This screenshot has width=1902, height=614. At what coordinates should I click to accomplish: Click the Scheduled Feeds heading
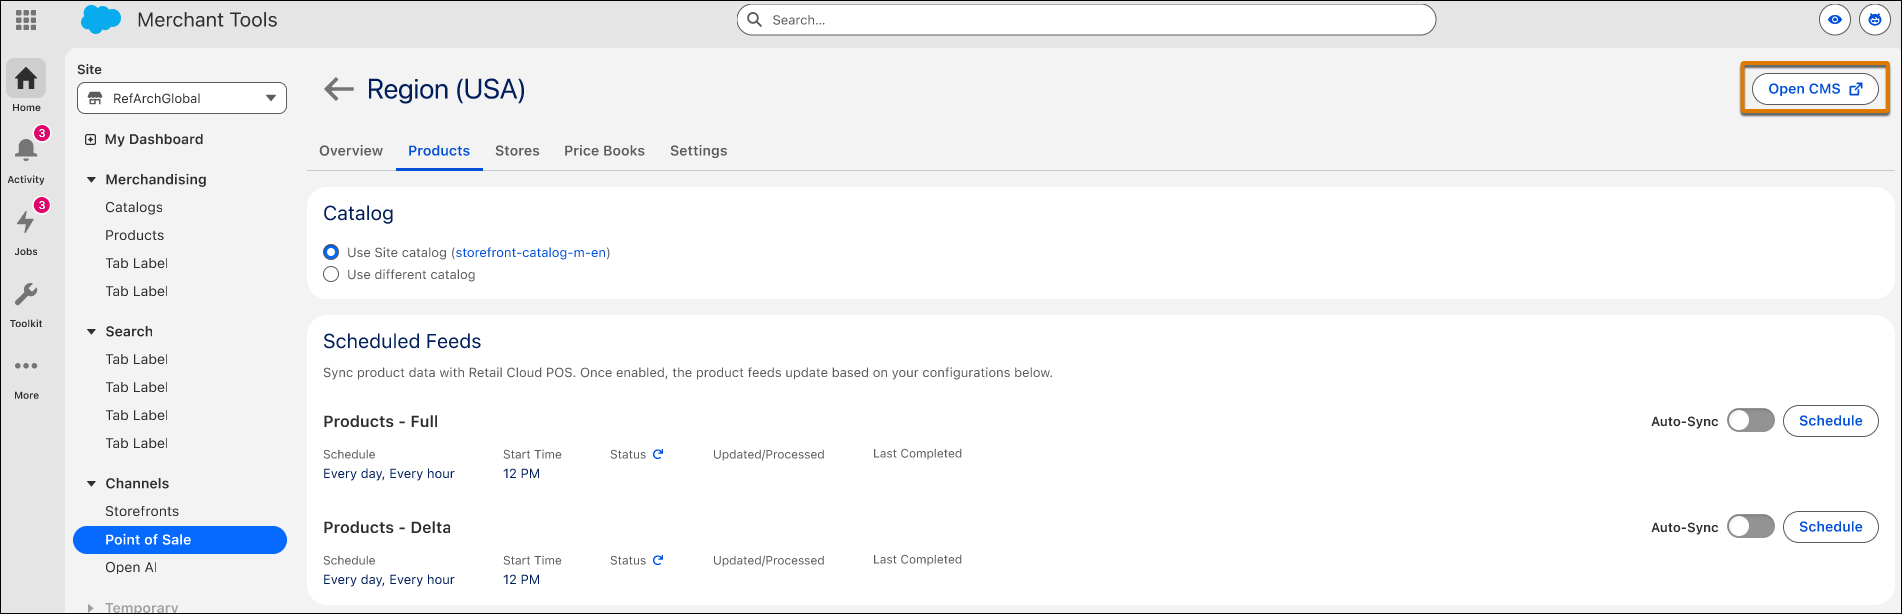(x=402, y=342)
